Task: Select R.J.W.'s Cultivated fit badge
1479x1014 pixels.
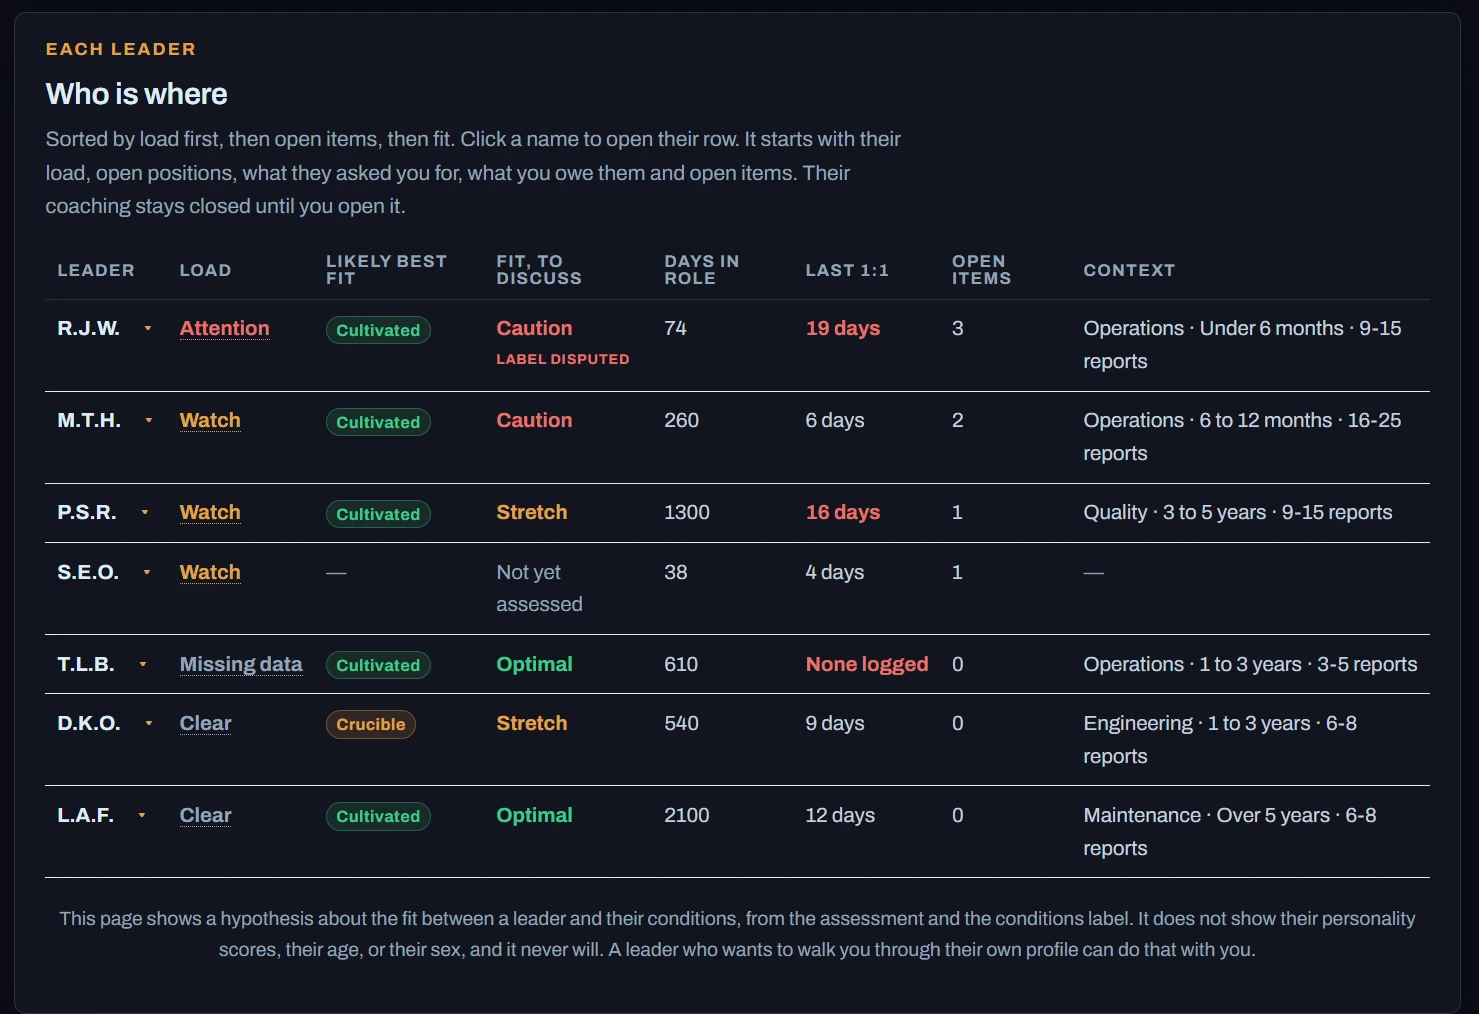Action: (378, 330)
